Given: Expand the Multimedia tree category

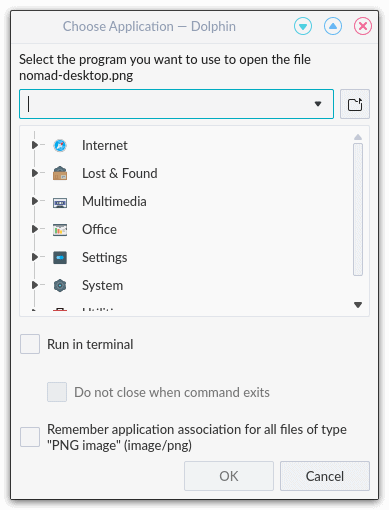Looking at the screenshot, I should point(34,201).
